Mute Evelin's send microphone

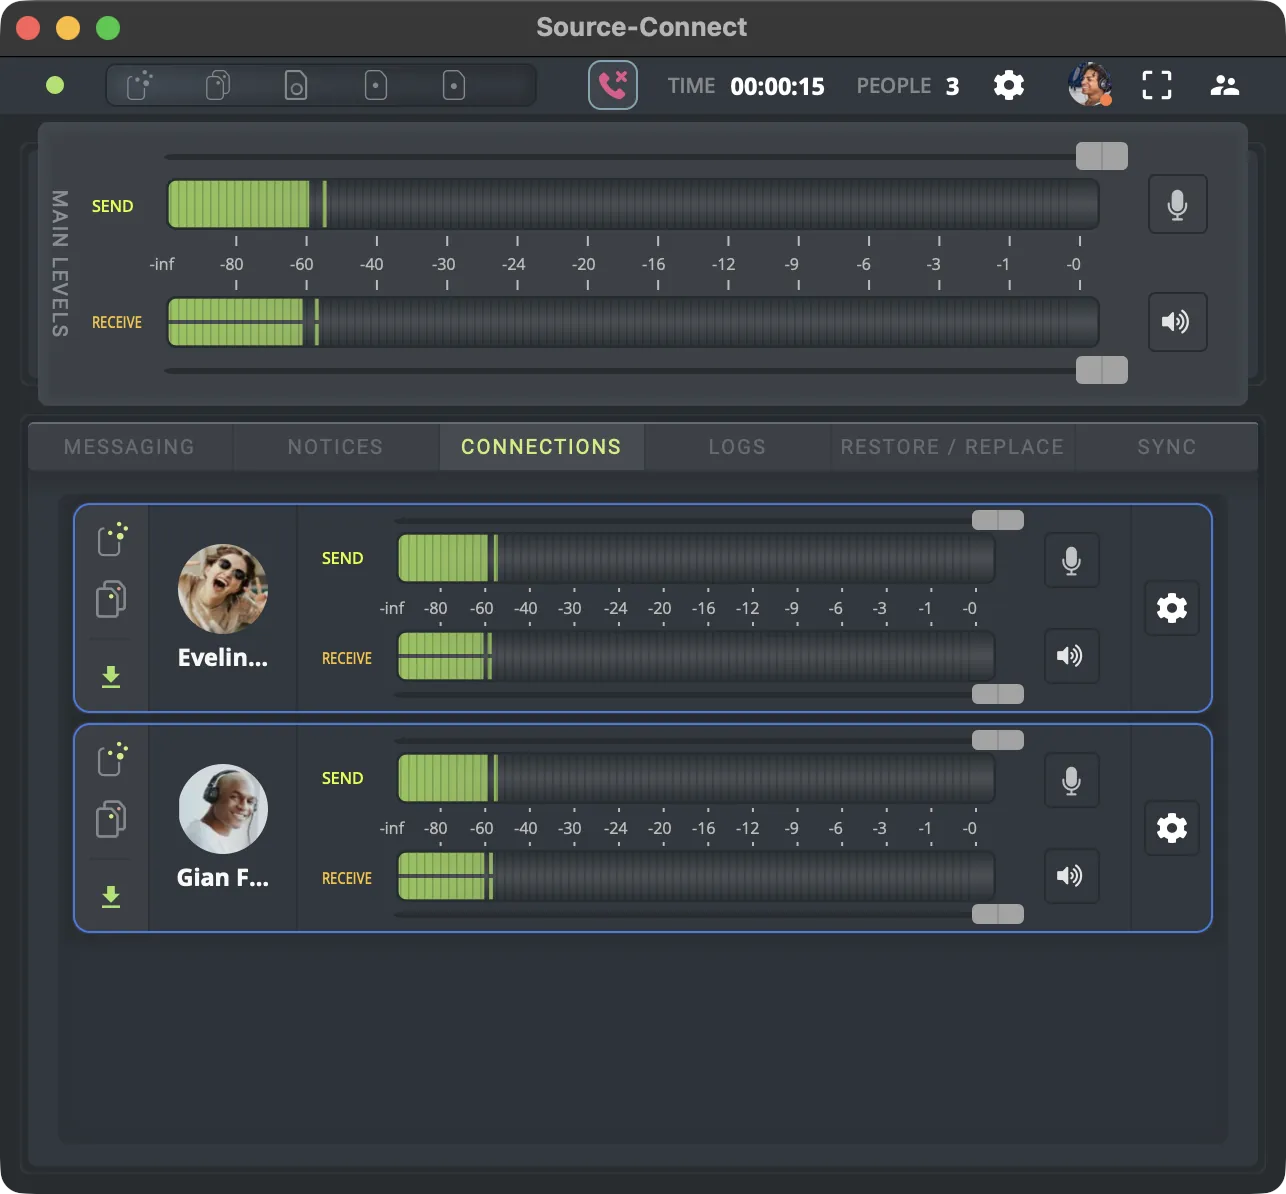click(1072, 560)
